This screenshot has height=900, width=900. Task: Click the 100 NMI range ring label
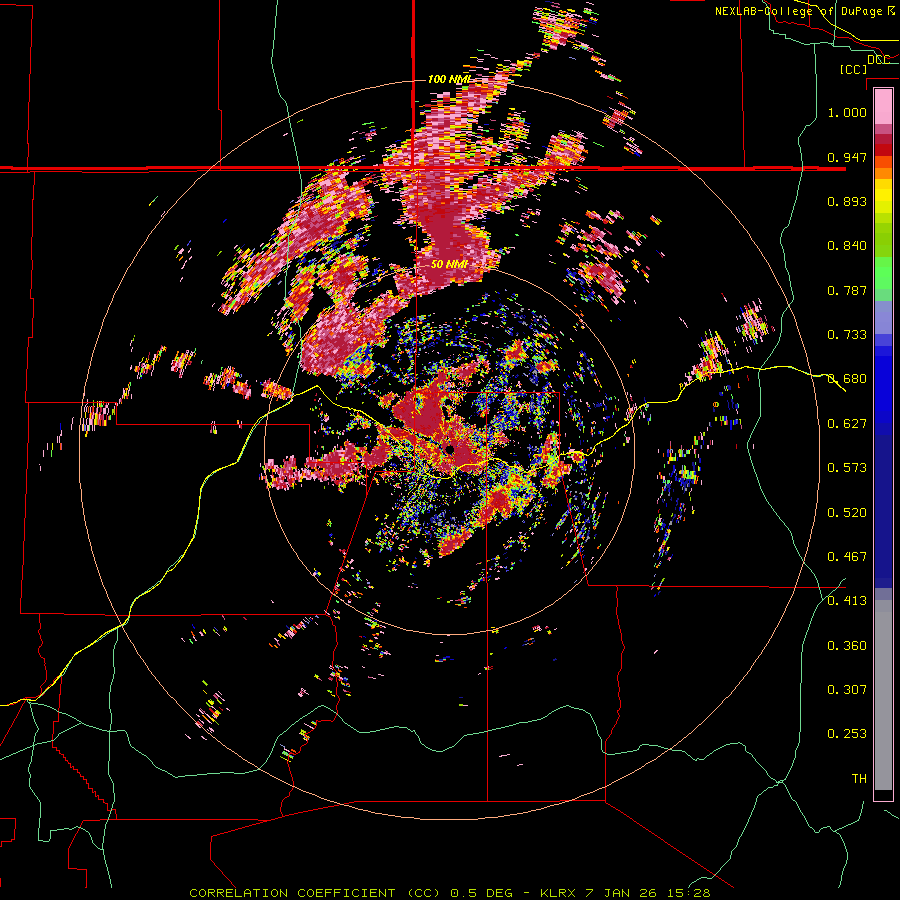tap(449, 79)
